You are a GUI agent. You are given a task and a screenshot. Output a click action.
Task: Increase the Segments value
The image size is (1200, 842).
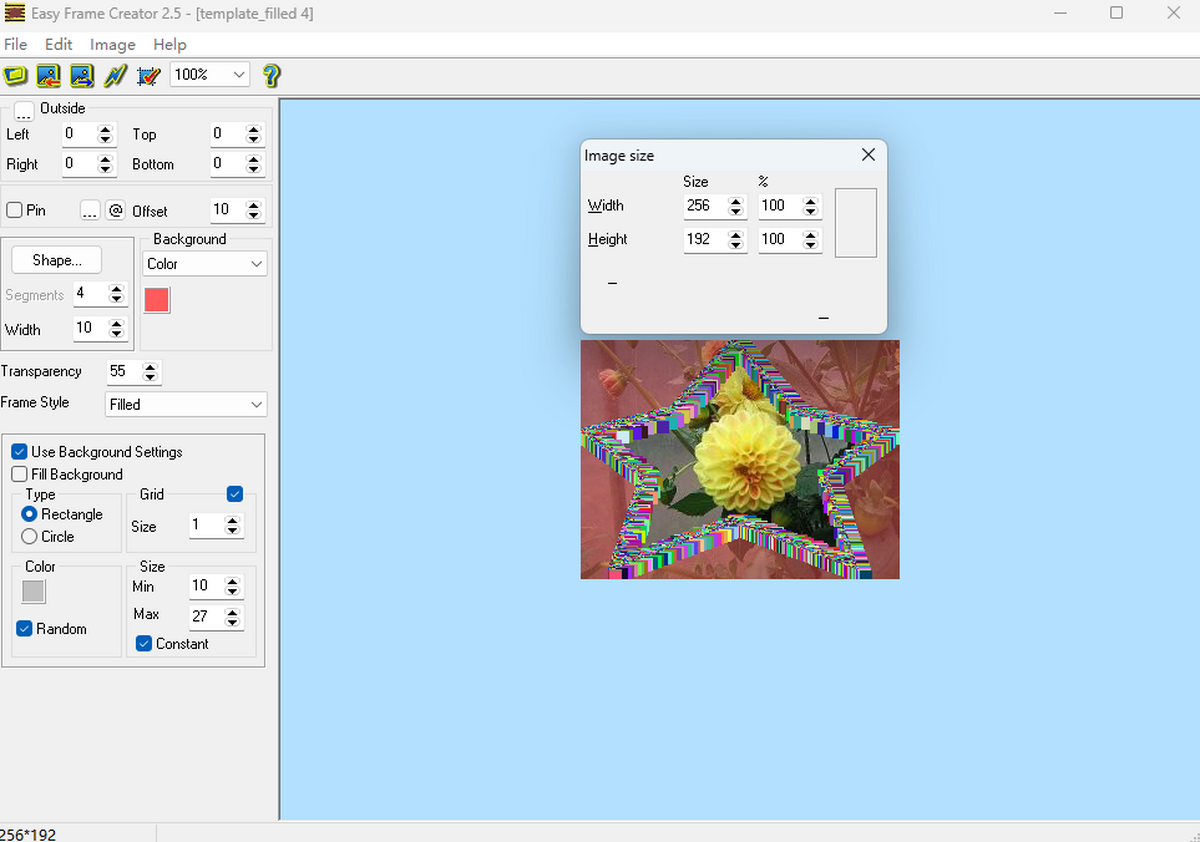tap(117, 289)
